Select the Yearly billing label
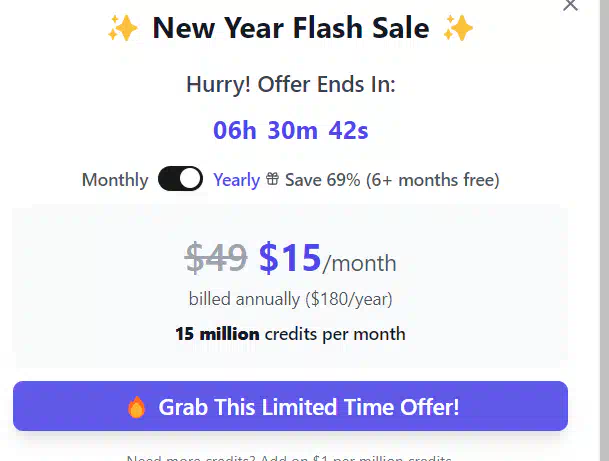The image size is (609, 461). (236, 180)
